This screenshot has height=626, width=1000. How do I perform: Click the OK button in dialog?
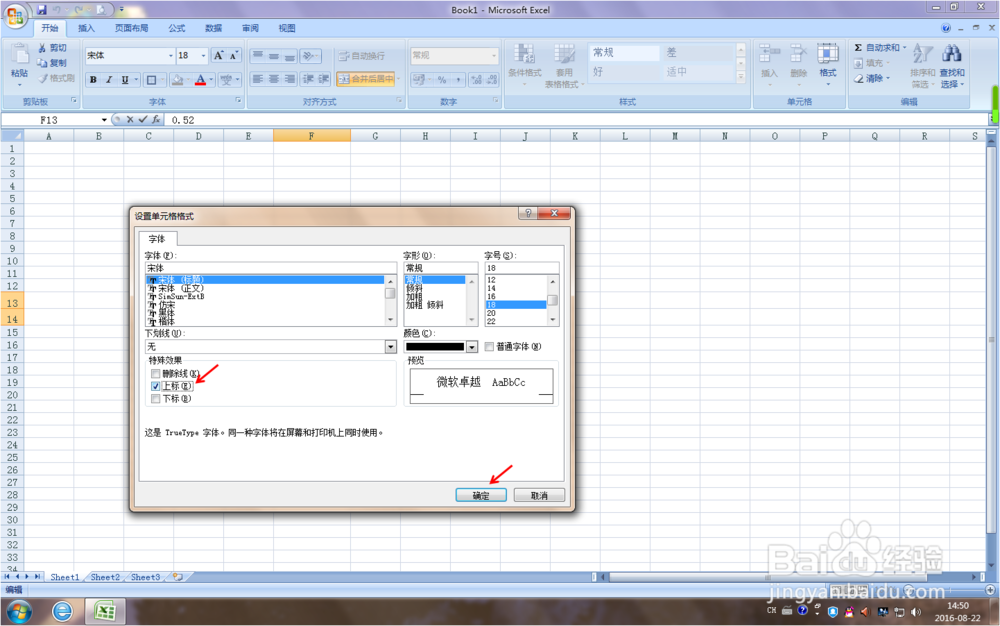click(481, 495)
